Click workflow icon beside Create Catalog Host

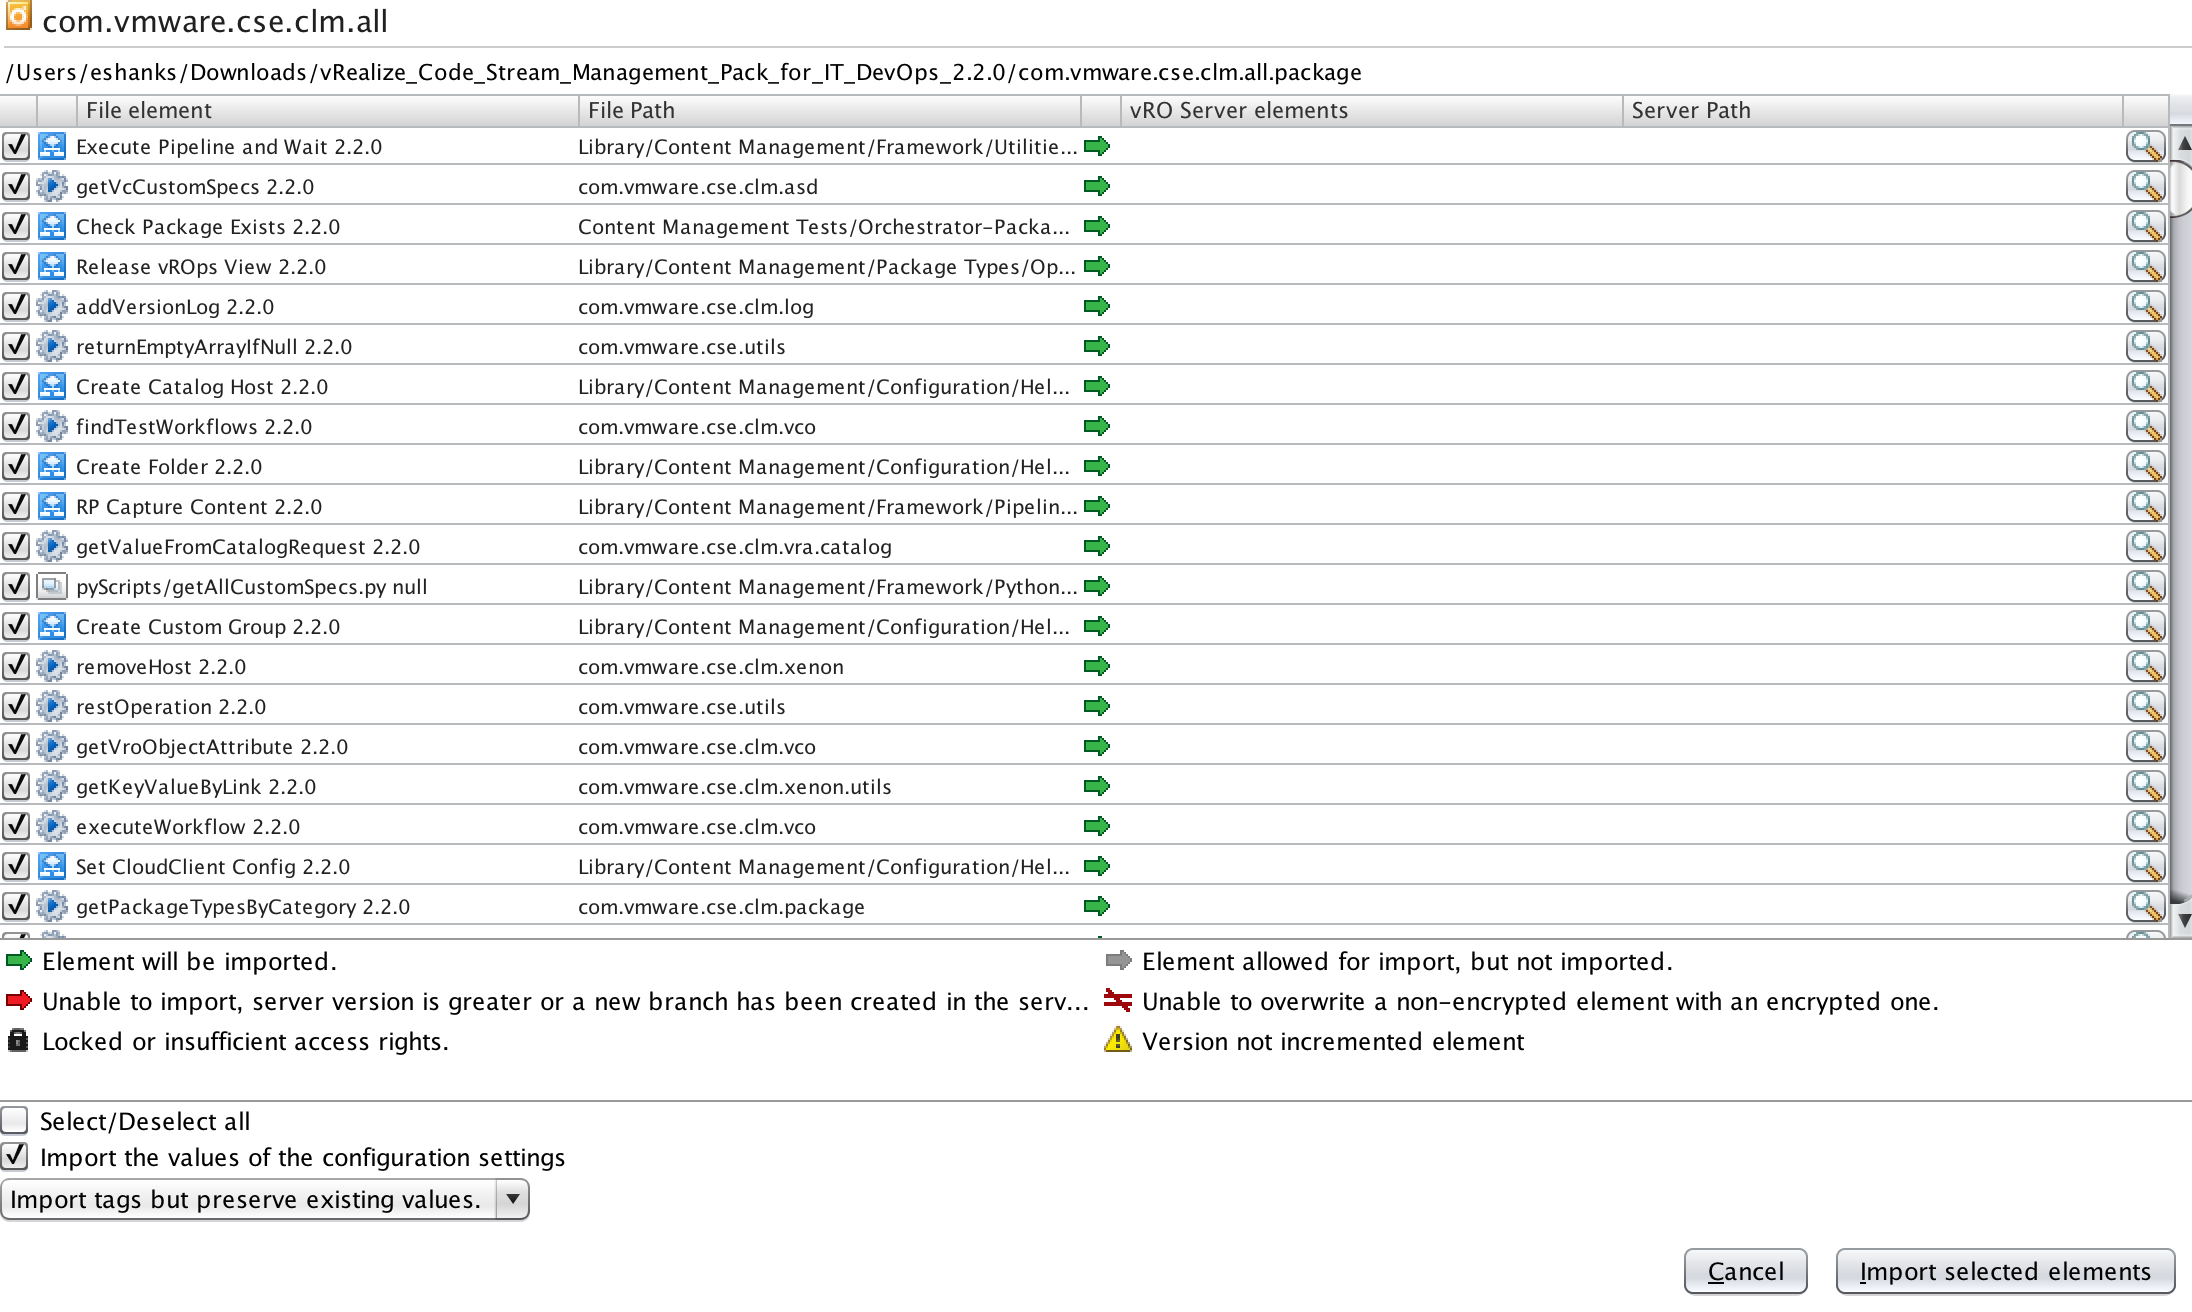tap(52, 387)
